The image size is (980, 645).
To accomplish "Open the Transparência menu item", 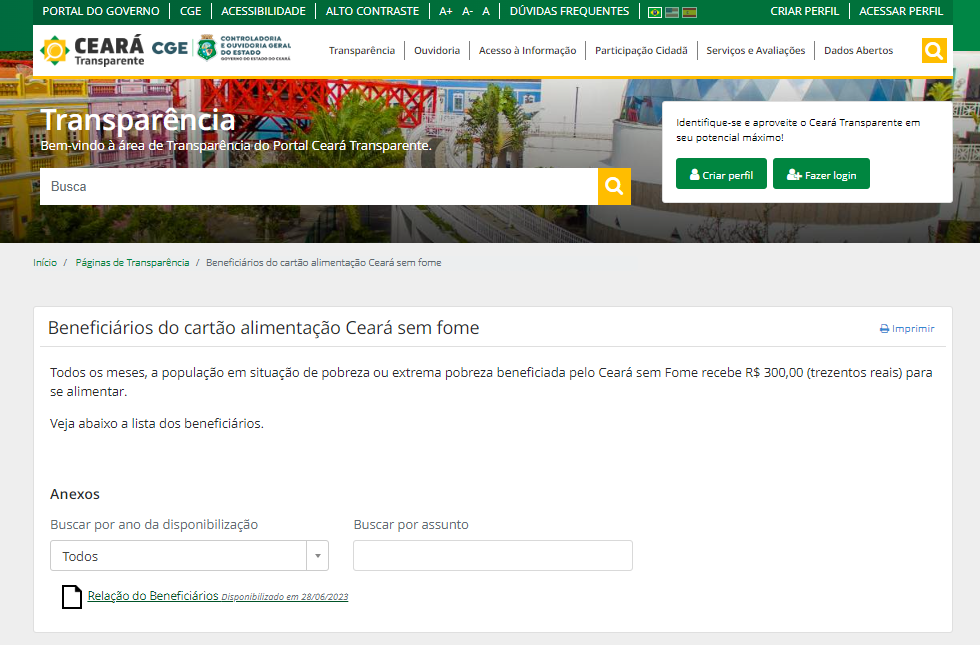I will [362, 51].
